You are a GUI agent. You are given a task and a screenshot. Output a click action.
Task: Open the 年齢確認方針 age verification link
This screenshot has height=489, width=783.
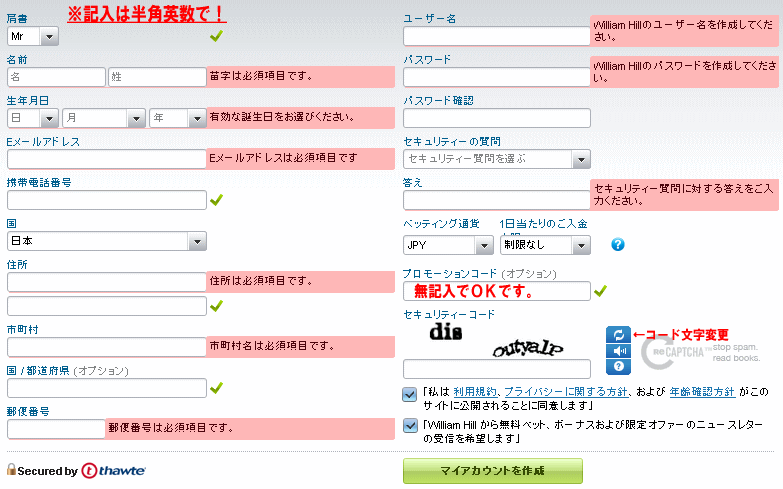pyautogui.click(x=702, y=392)
